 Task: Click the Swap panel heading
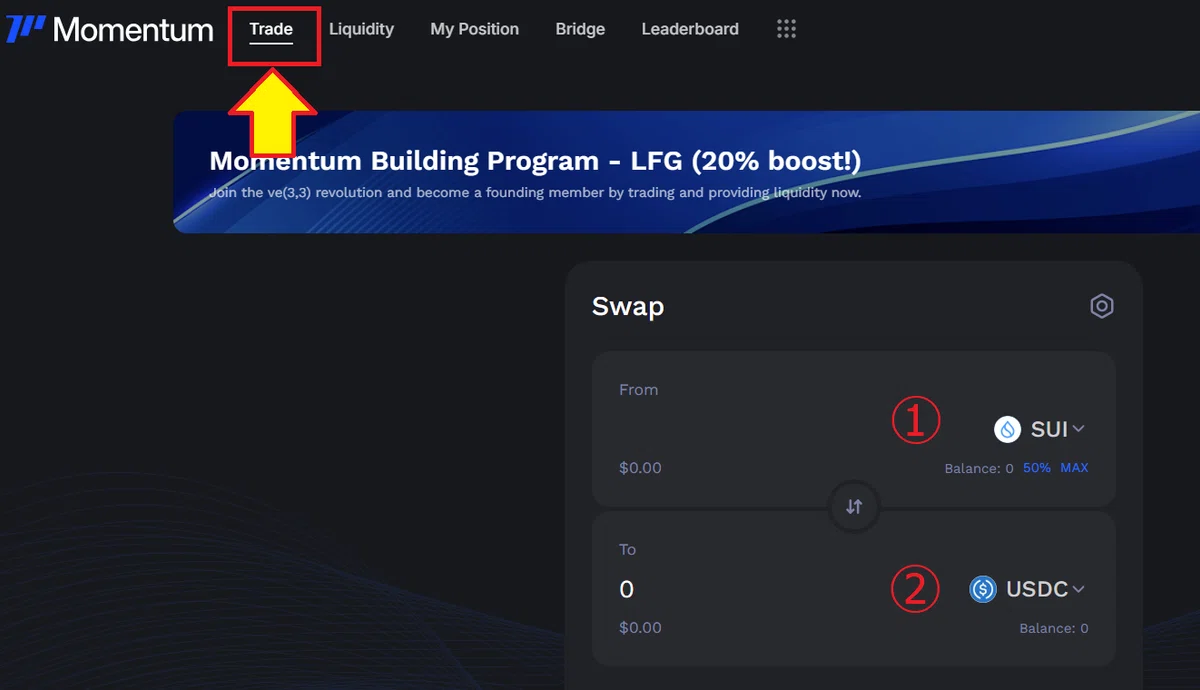point(628,306)
